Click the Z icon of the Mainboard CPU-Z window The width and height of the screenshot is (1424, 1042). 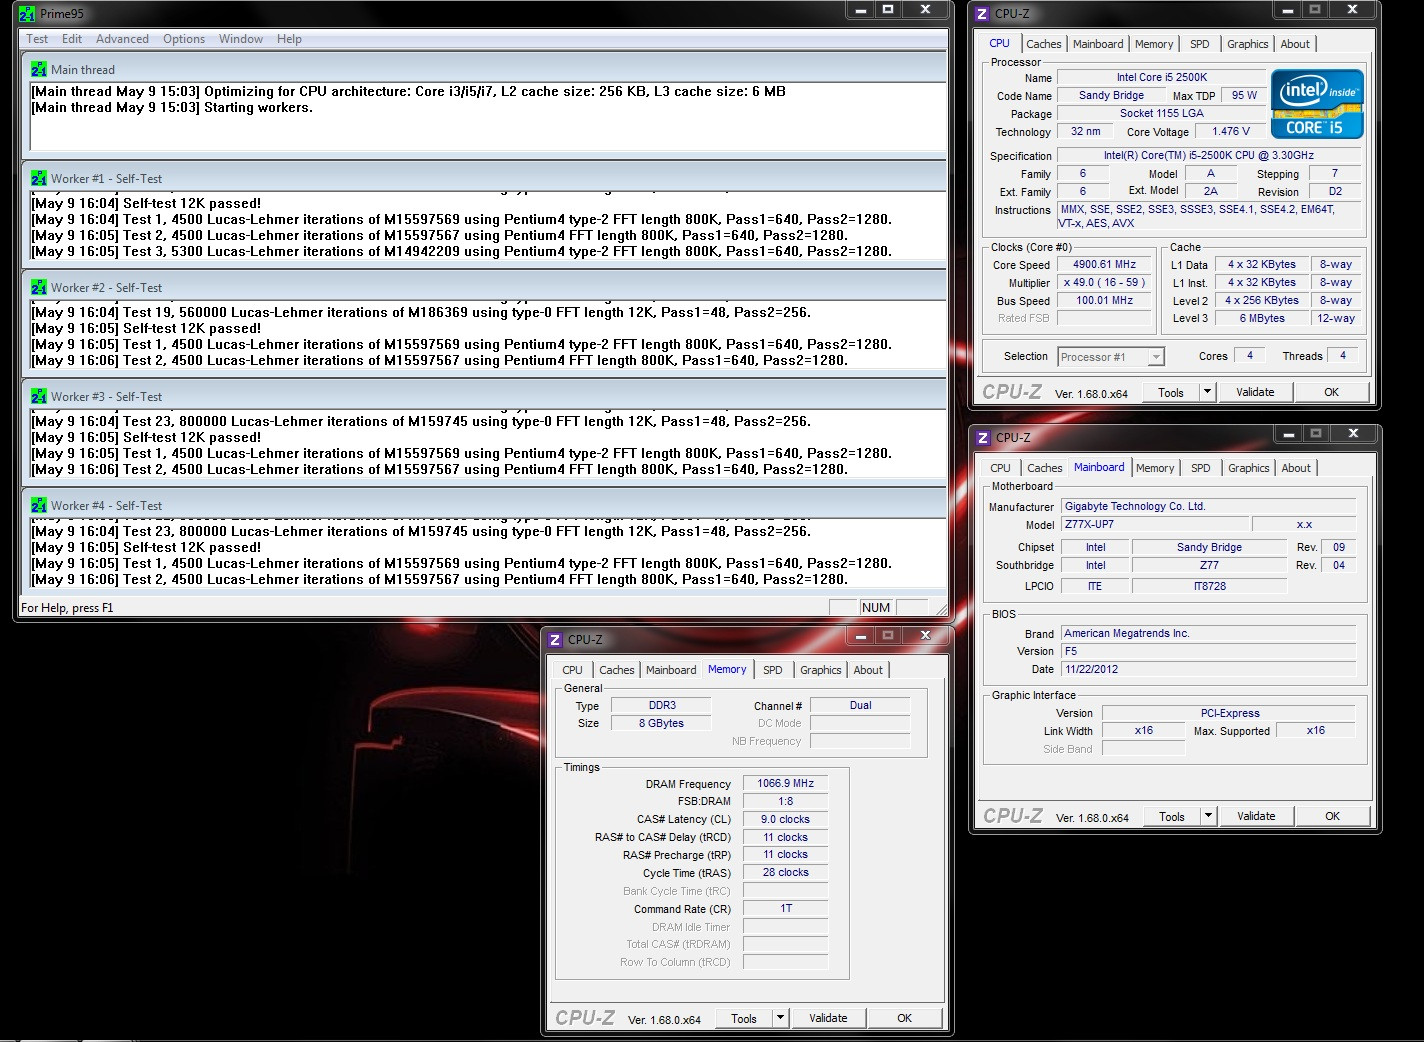983,438
